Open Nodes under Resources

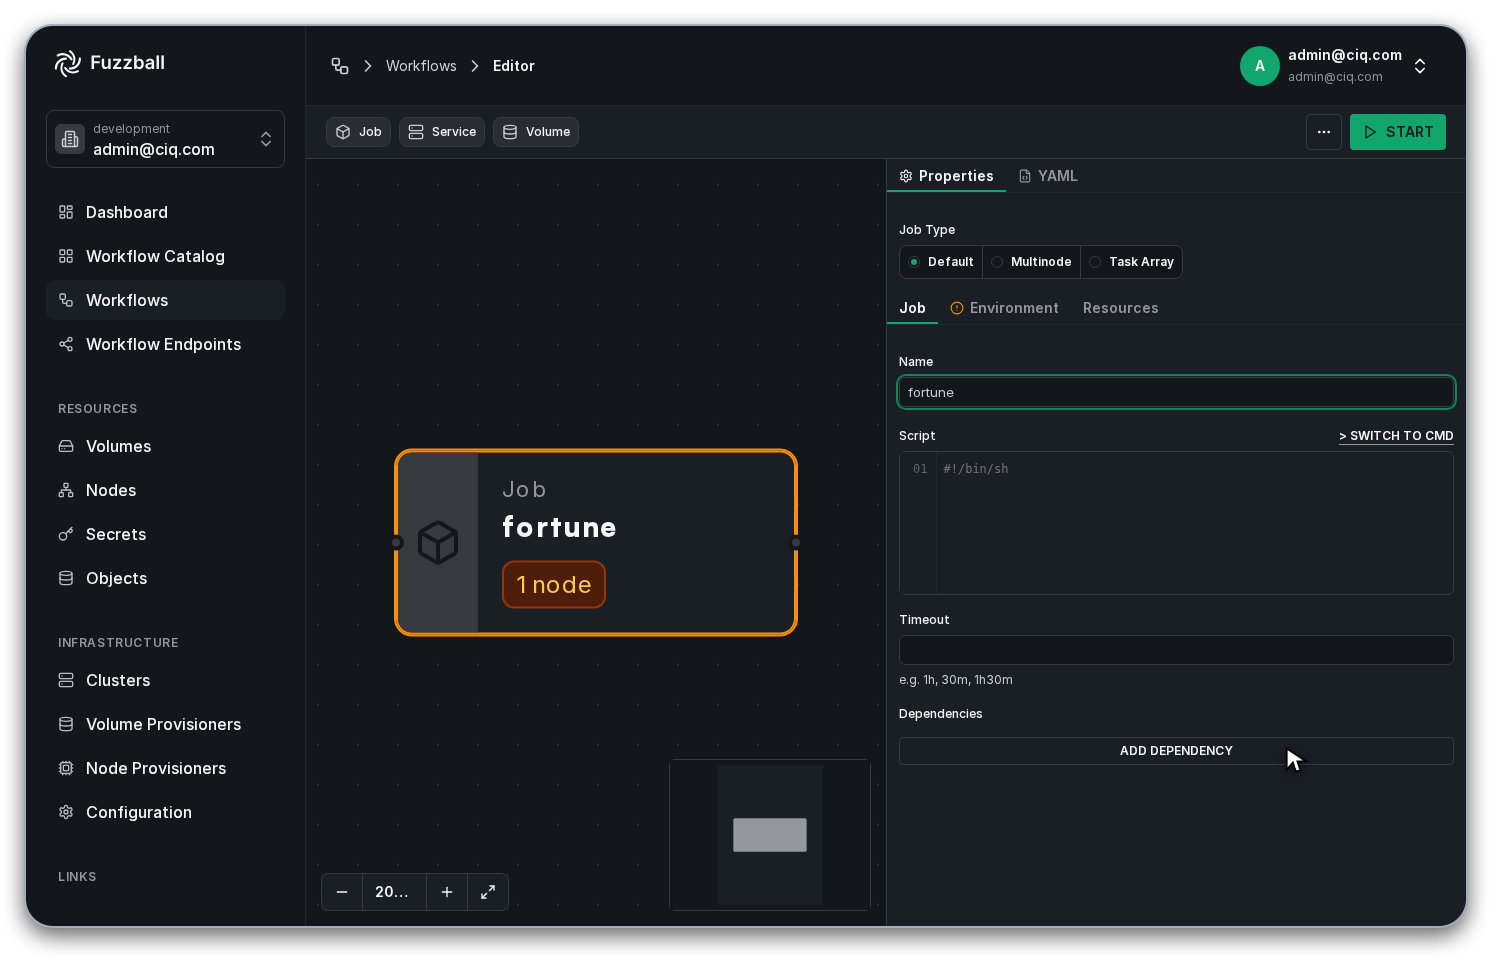165,490
